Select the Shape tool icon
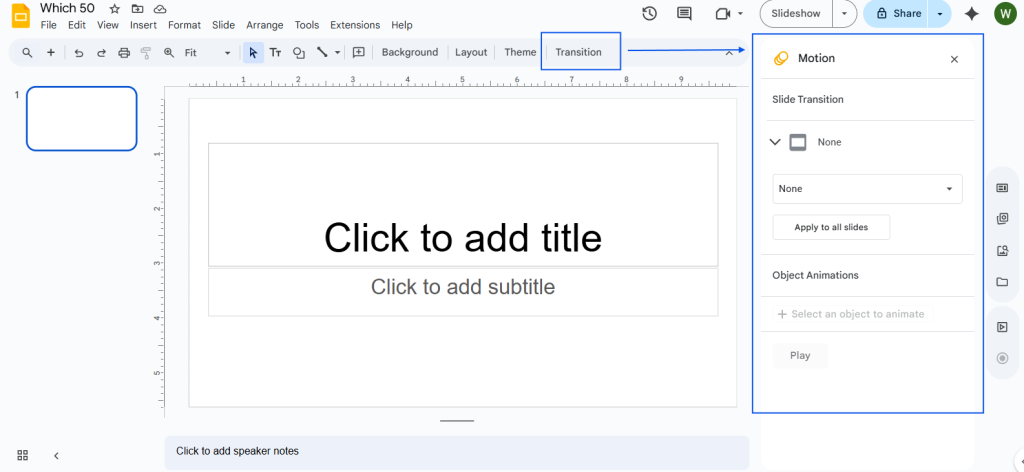This screenshot has width=1024, height=472. click(298, 53)
